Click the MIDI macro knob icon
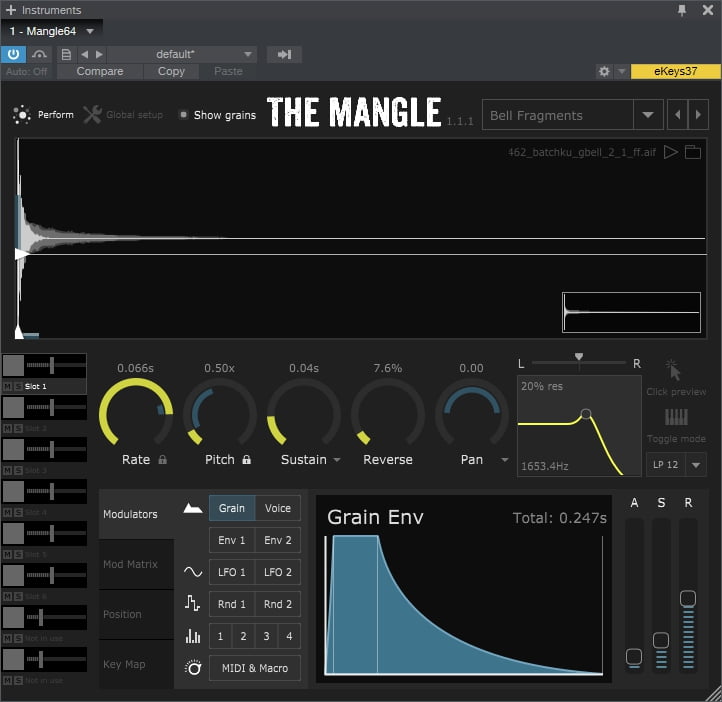Viewport: 722px width, 702px height. point(193,667)
